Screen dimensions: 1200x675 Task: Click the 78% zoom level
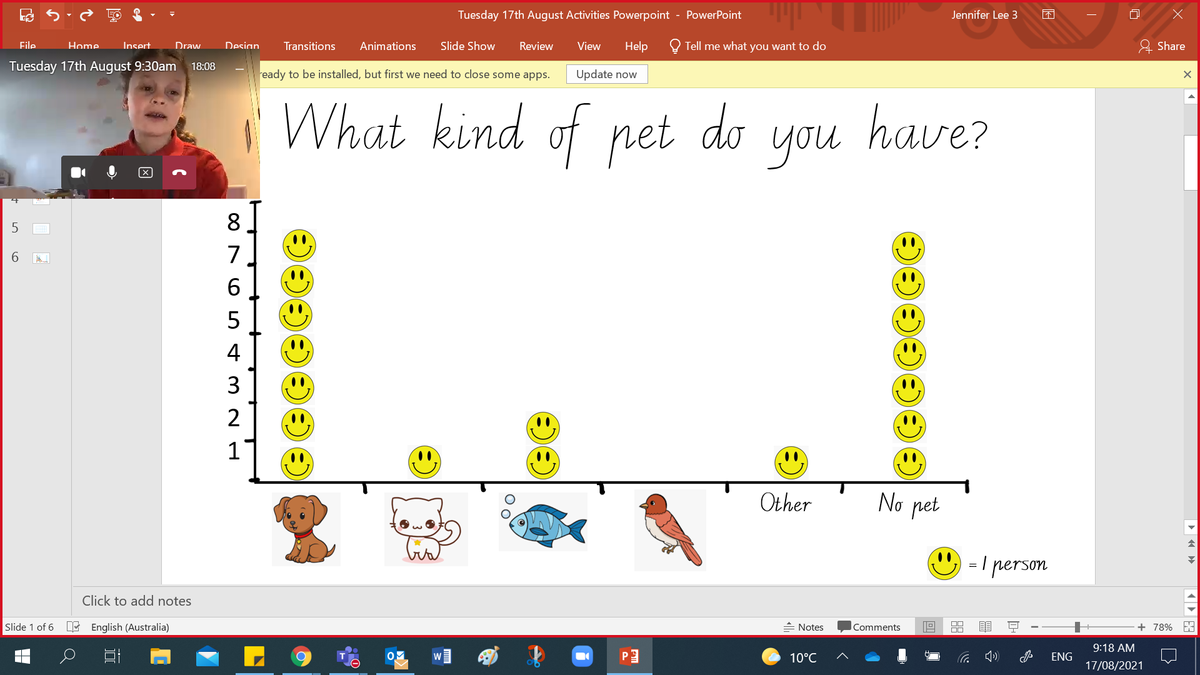tap(1162, 627)
